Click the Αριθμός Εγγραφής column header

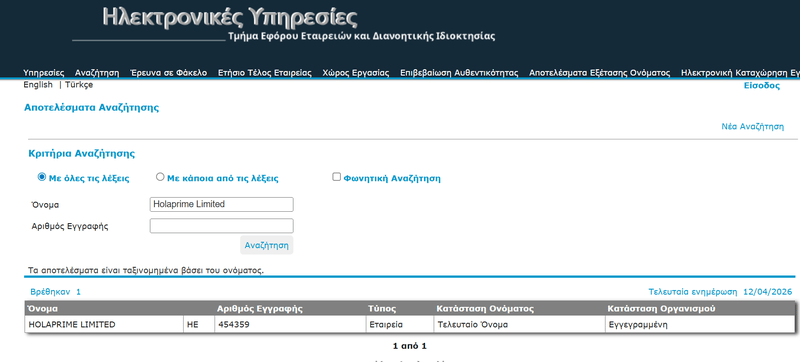260,309
